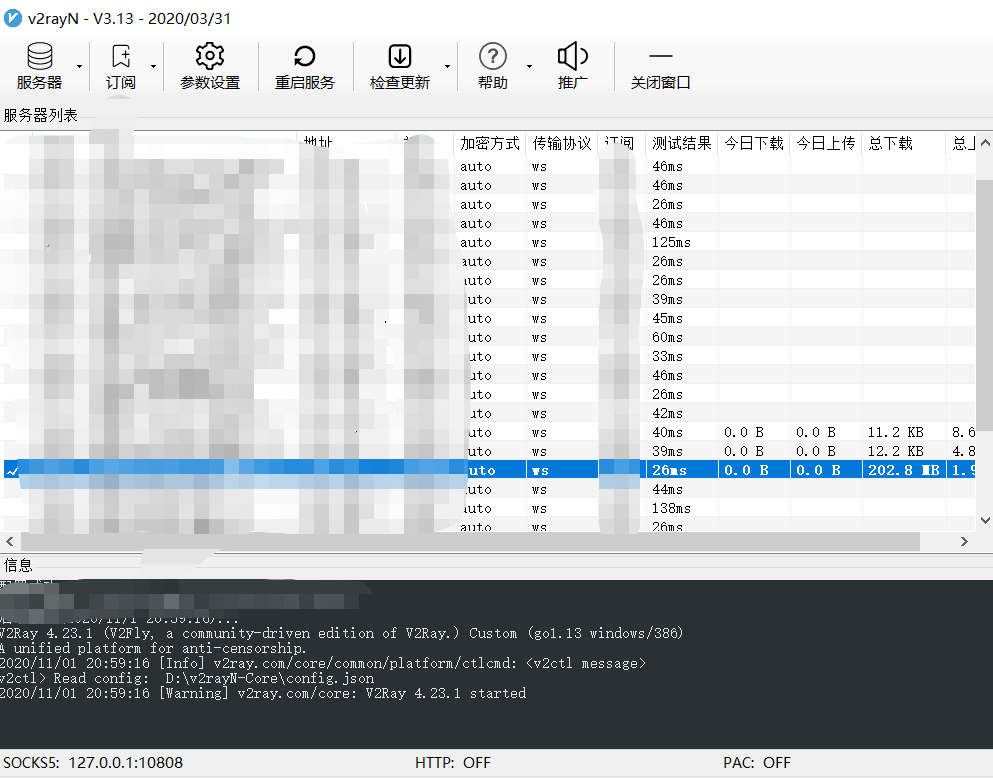Click the 检查更新 download icon button

(x=400, y=66)
